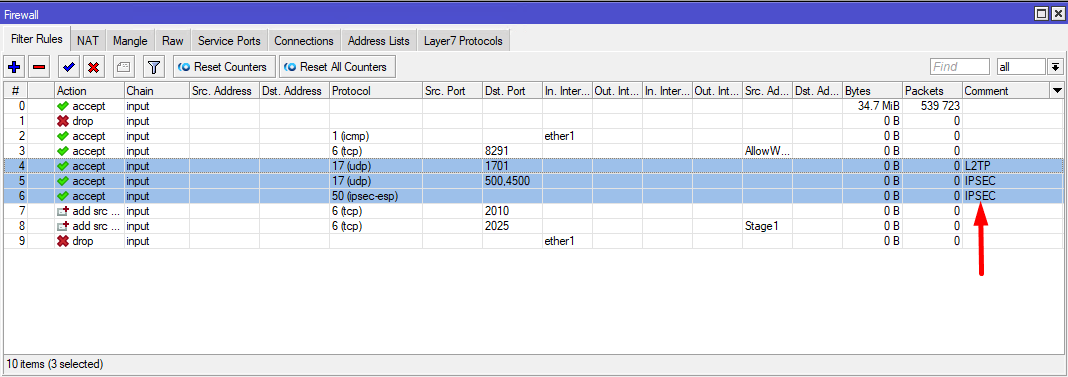Open the Mangle tab
Image resolution: width=1068 pixels, height=377 pixels.
tap(130, 41)
